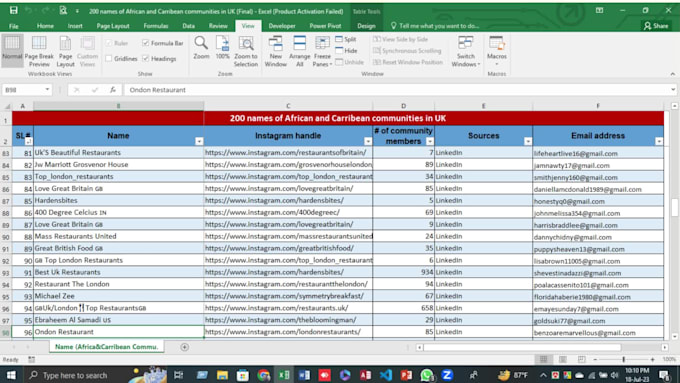The height and width of the screenshot is (383, 680).
Task: Open Email address filter dropdown
Action: point(659,141)
